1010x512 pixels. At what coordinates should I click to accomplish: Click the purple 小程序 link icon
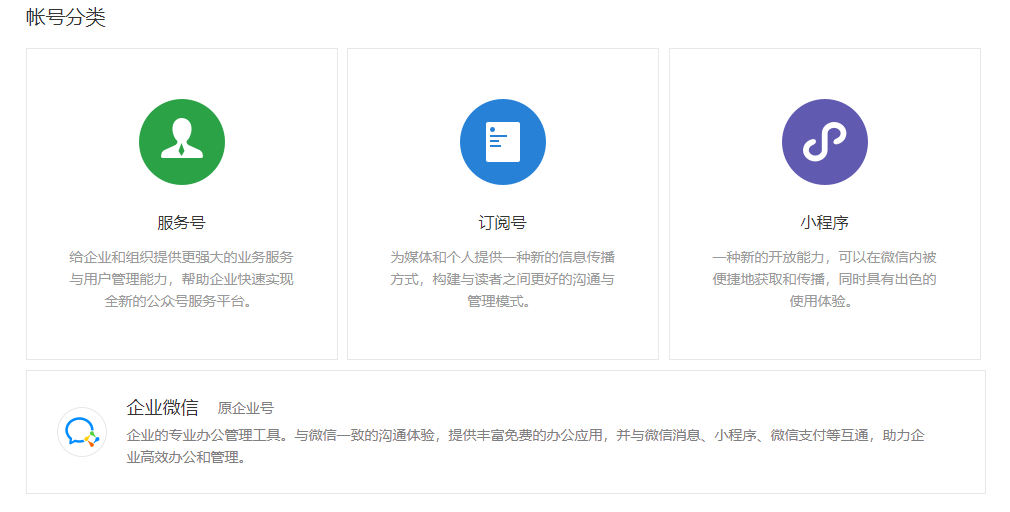pyautogui.click(x=824, y=142)
